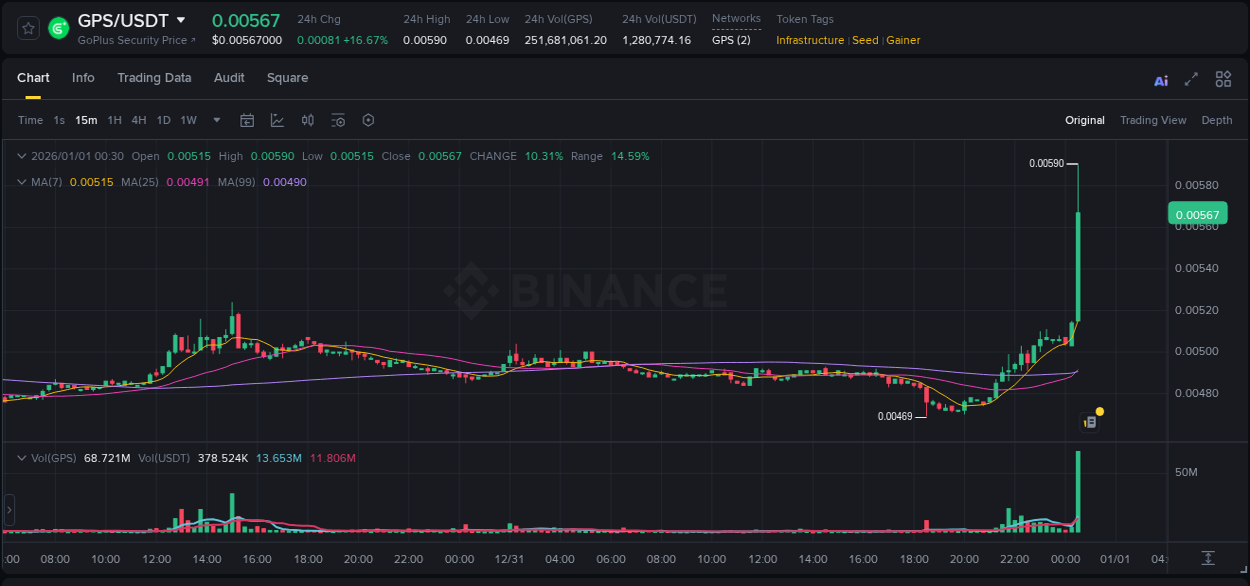1250x586 pixels.
Task: Open the GPS/USDT pair selector dropdown
Action: (x=180, y=20)
